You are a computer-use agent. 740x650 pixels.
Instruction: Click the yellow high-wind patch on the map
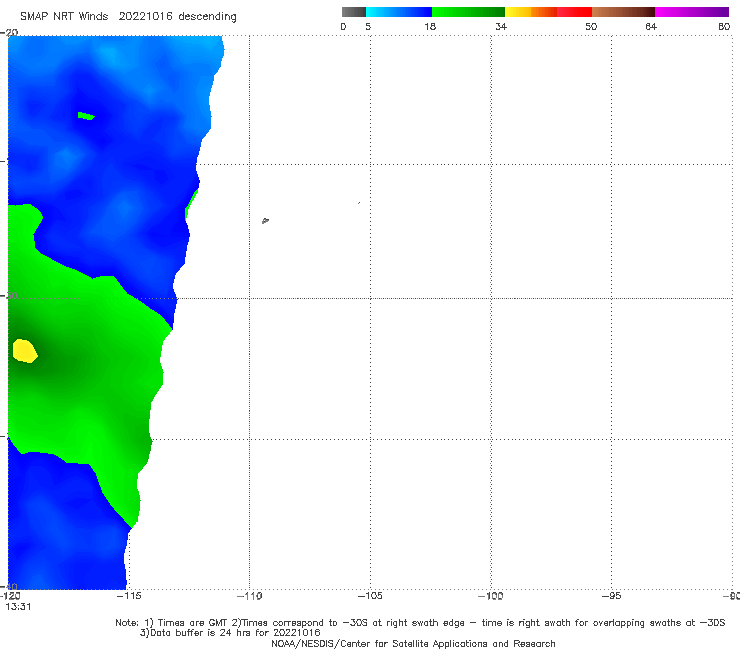pos(25,351)
